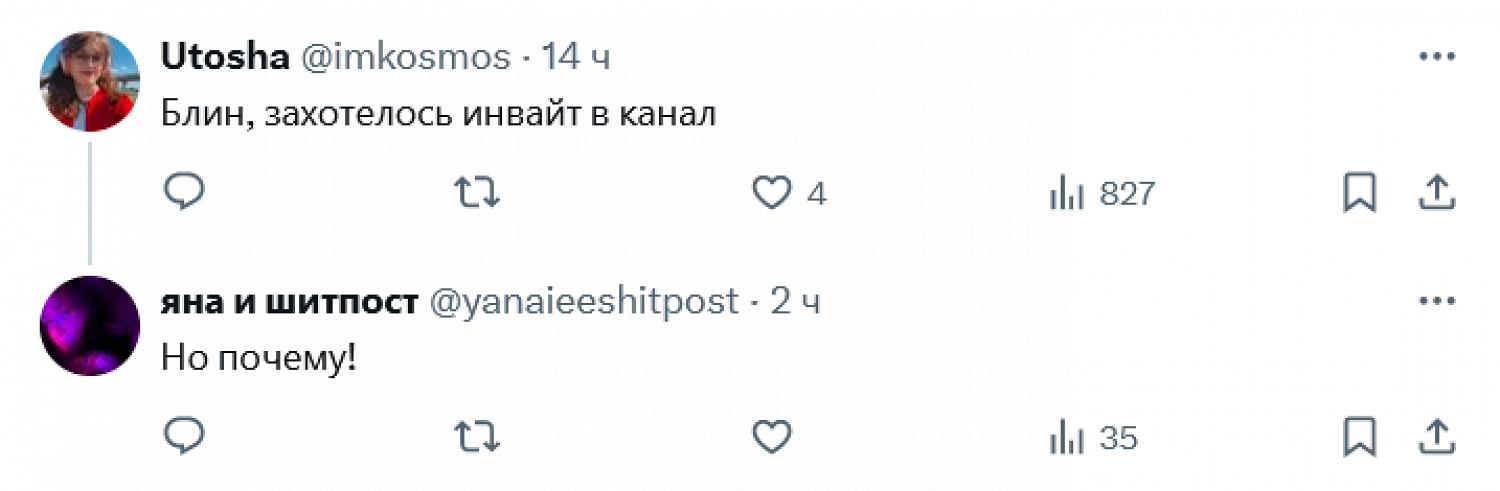Viewport: 1500px width, 491px height.
Task: Like the "Но почему!" tweet
Action: [x=772, y=437]
